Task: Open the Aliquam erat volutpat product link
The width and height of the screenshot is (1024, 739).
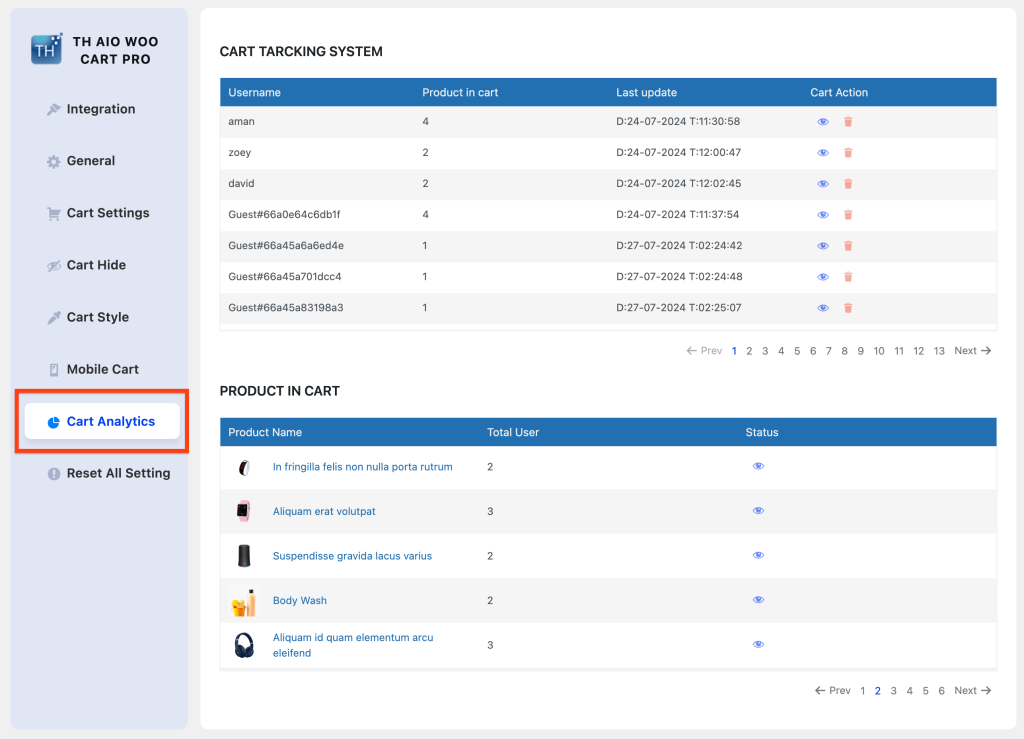Action: tap(324, 511)
